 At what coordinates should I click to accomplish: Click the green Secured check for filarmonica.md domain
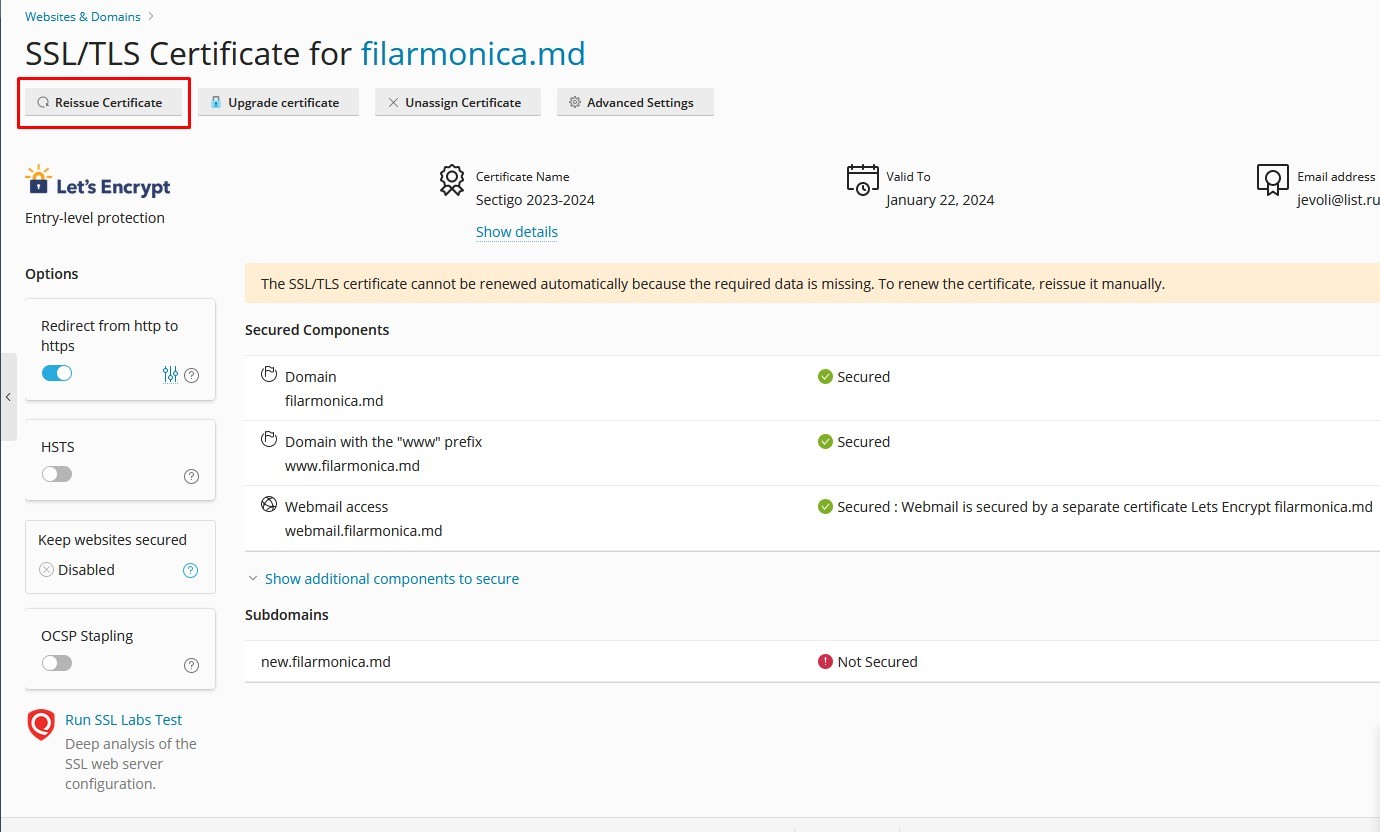(x=825, y=377)
